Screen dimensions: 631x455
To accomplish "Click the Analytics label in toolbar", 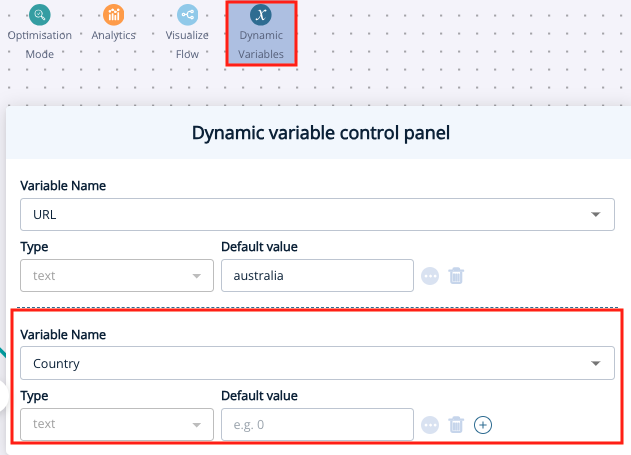I will tap(113, 35).
